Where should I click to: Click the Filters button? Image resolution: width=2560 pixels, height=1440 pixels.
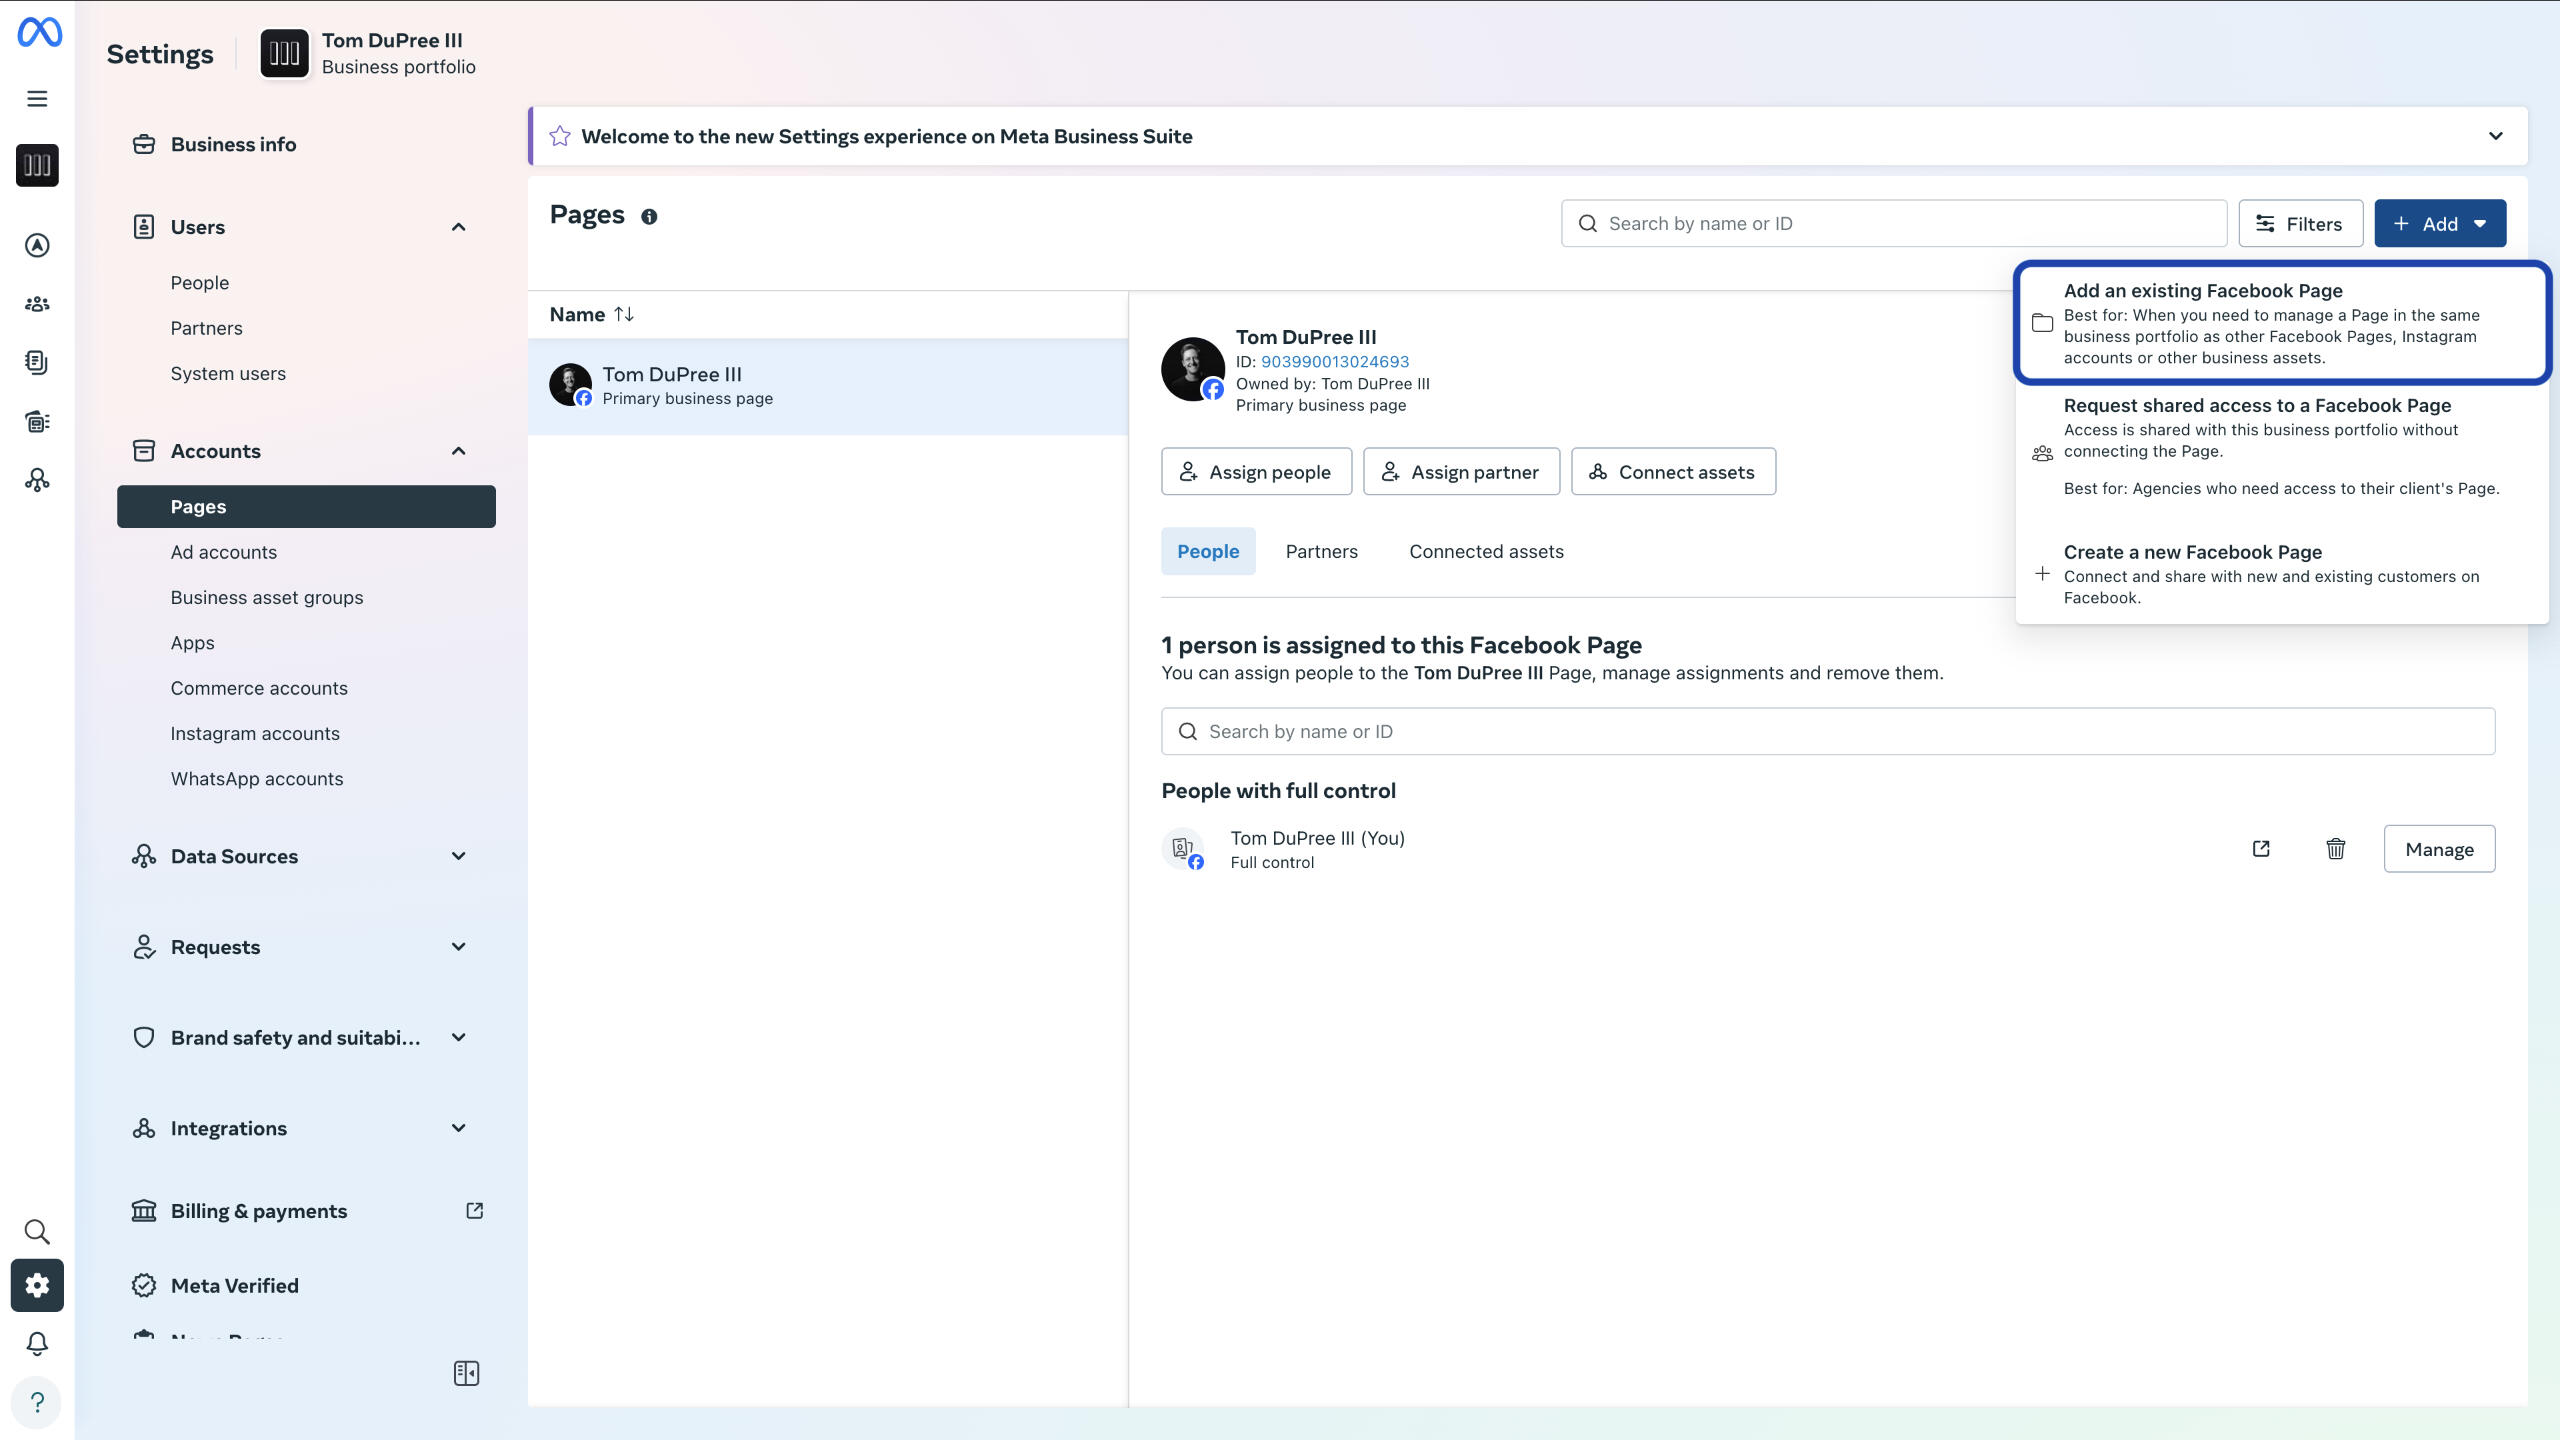[x=2300, y=224]
